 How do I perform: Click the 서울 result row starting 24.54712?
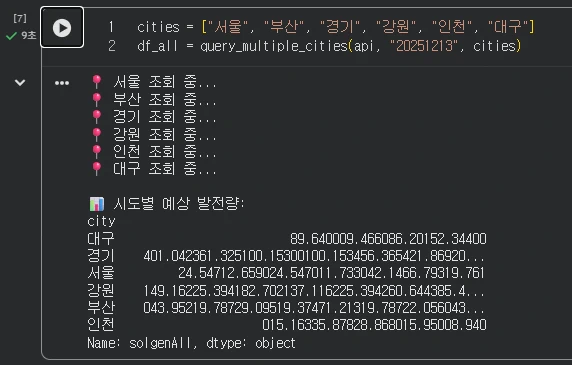click(x=331, y=273)
